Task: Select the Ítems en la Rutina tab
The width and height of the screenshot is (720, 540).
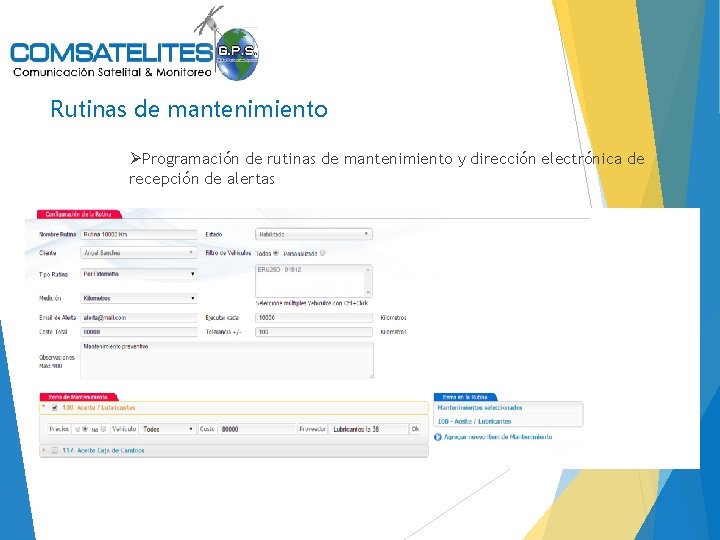Action: pos(465,397)
